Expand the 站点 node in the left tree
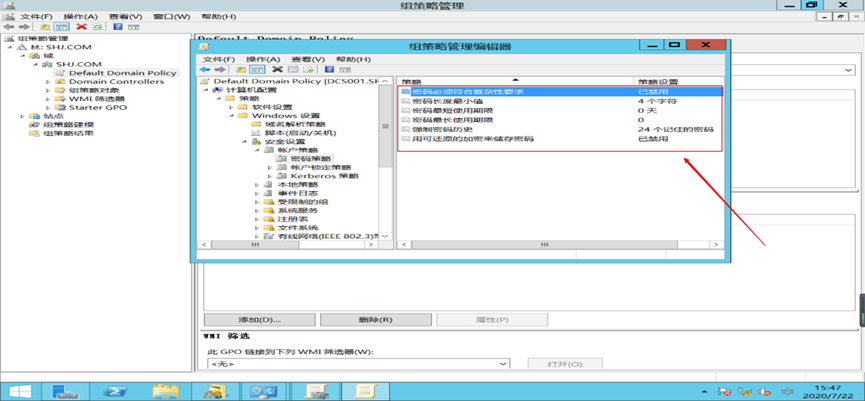The image size is (865, 401). 22,116
